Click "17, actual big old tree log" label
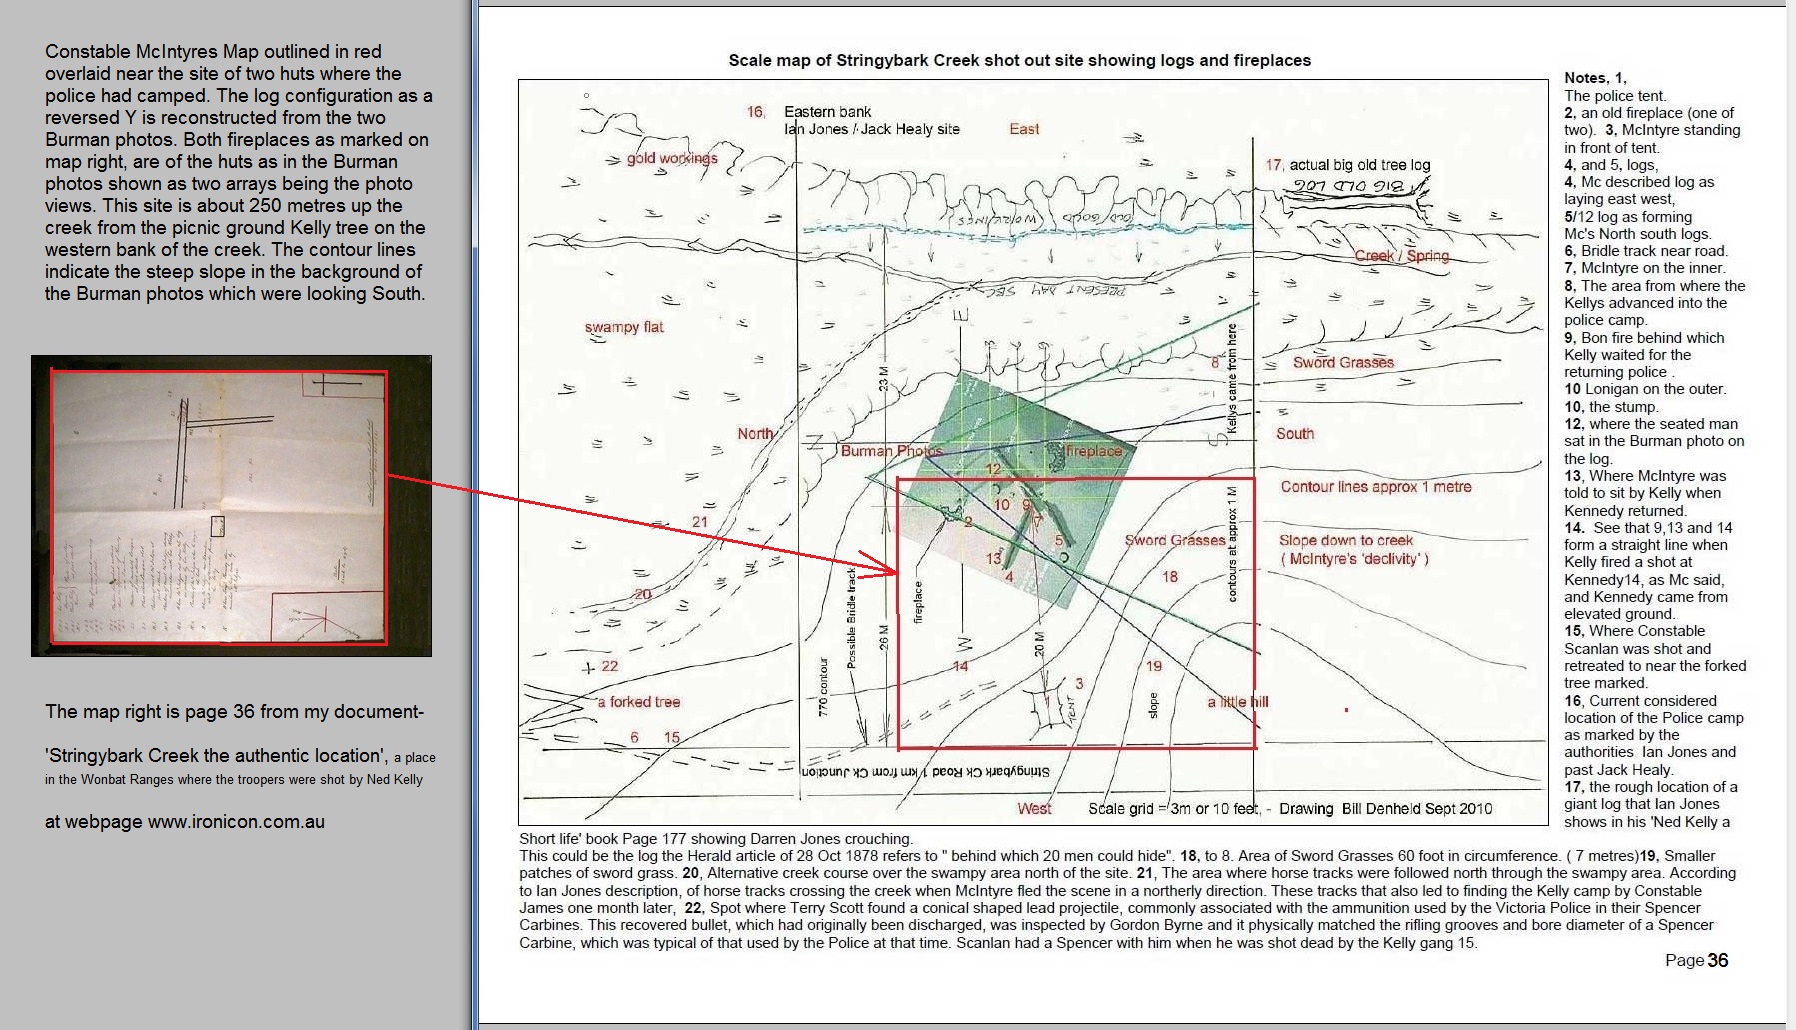 (1347, 165)
